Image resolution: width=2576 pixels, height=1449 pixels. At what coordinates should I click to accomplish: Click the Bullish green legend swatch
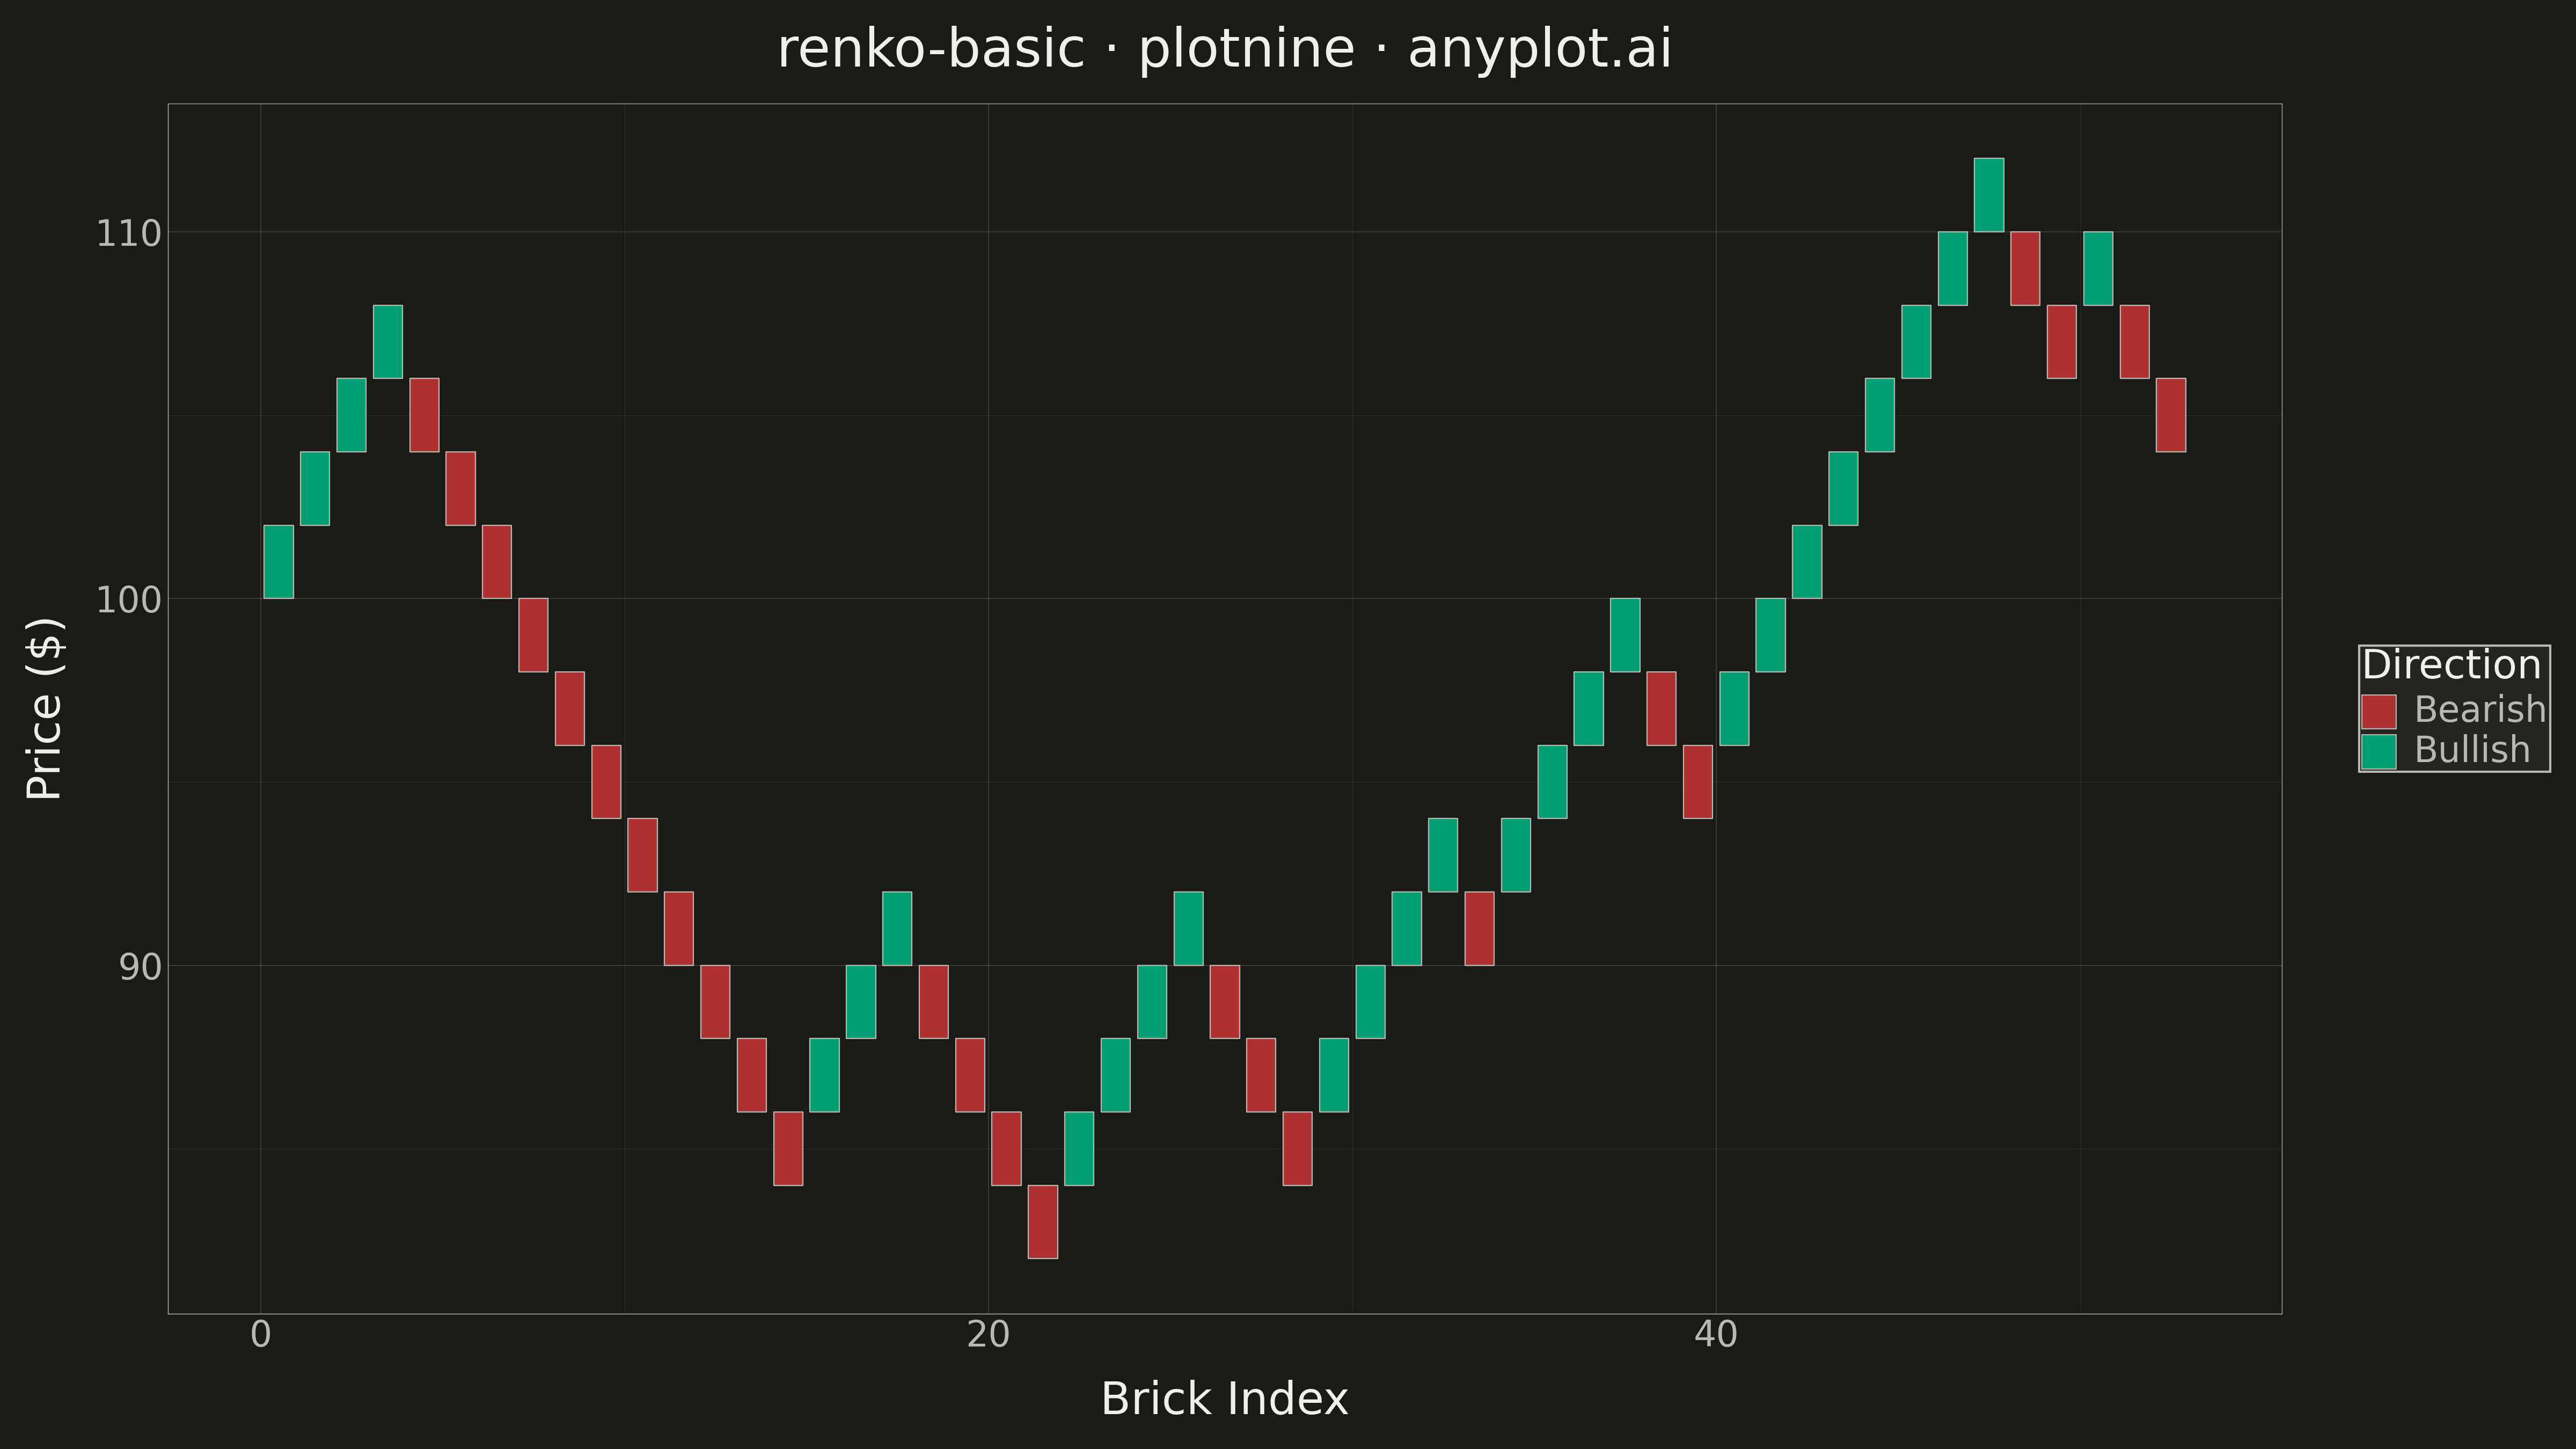coord(2379,751)
